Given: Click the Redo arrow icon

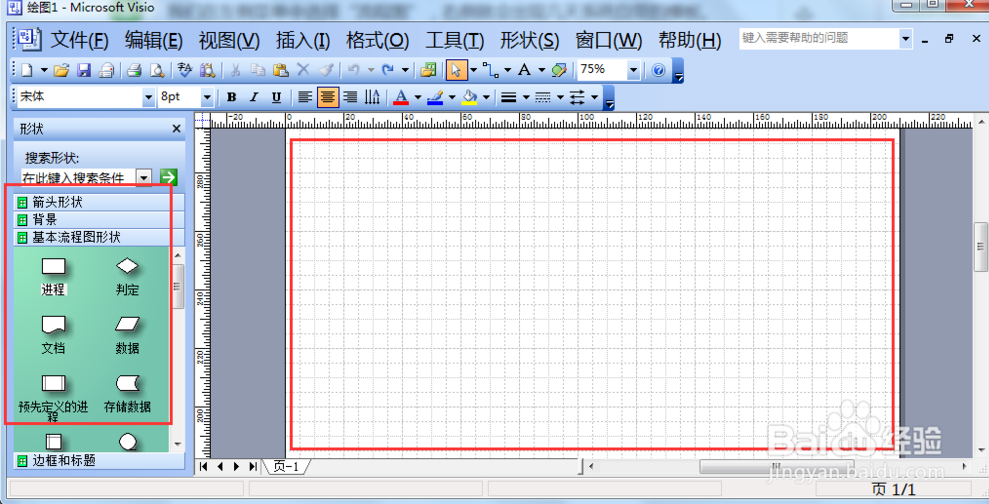Looking at the screenshot, I should 388,70.
